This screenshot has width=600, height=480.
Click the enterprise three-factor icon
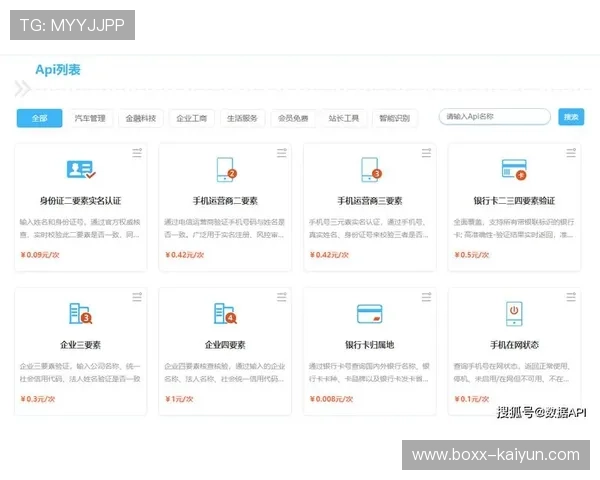(x=80, y=313)
